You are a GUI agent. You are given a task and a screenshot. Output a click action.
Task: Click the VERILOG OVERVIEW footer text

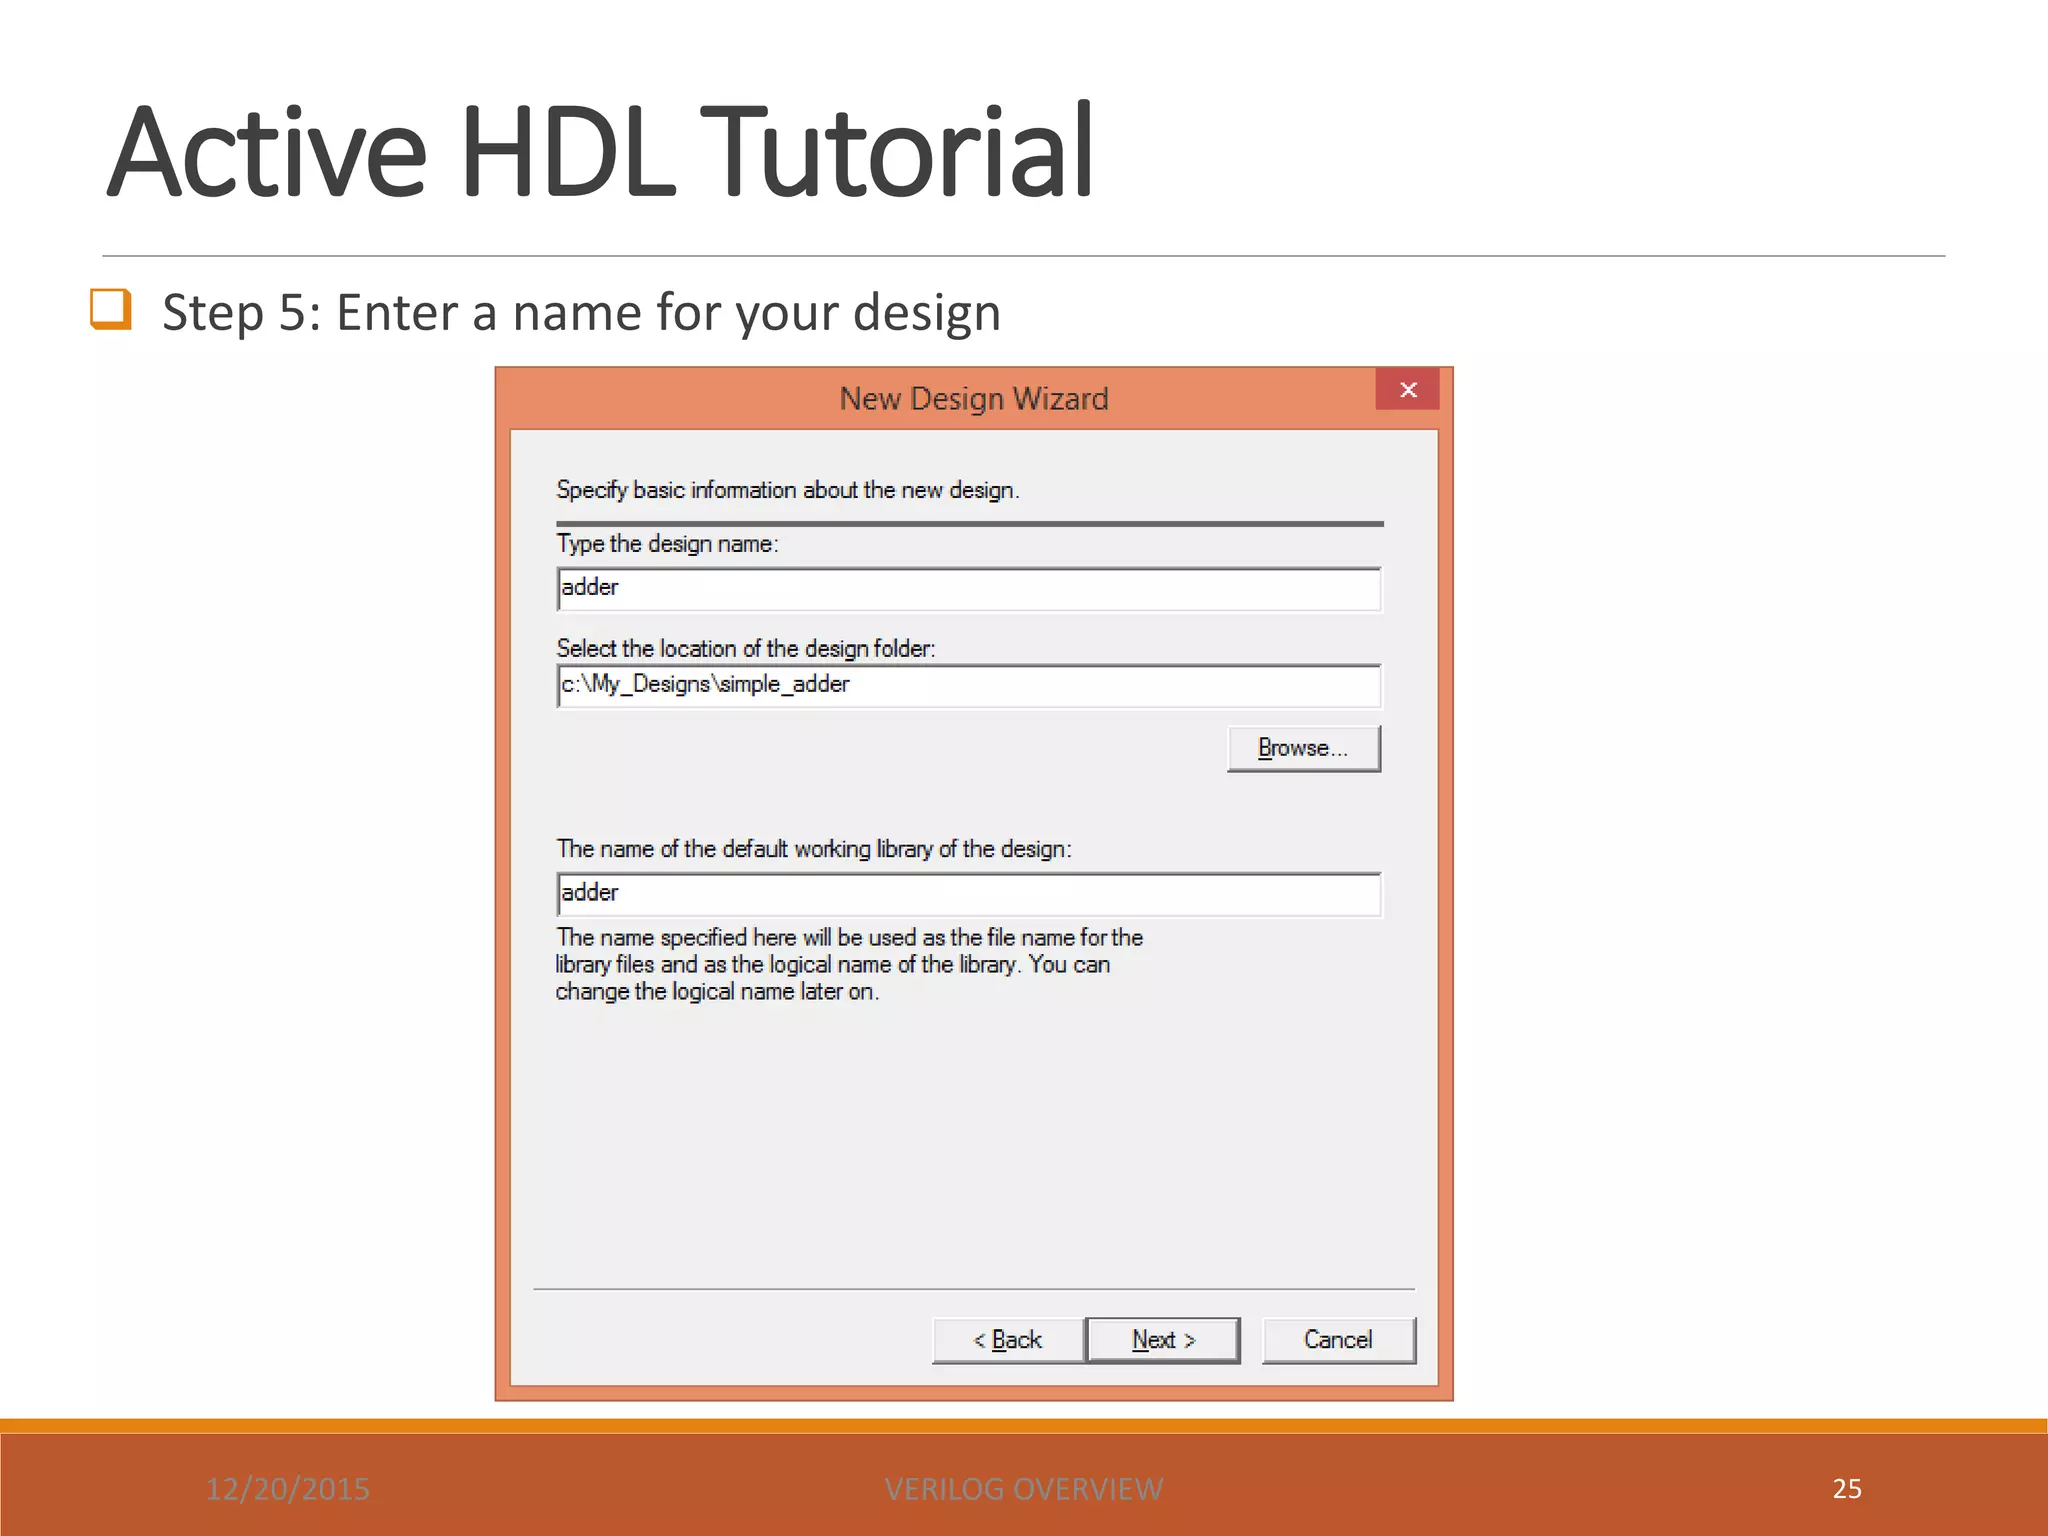(1024, 1489)
